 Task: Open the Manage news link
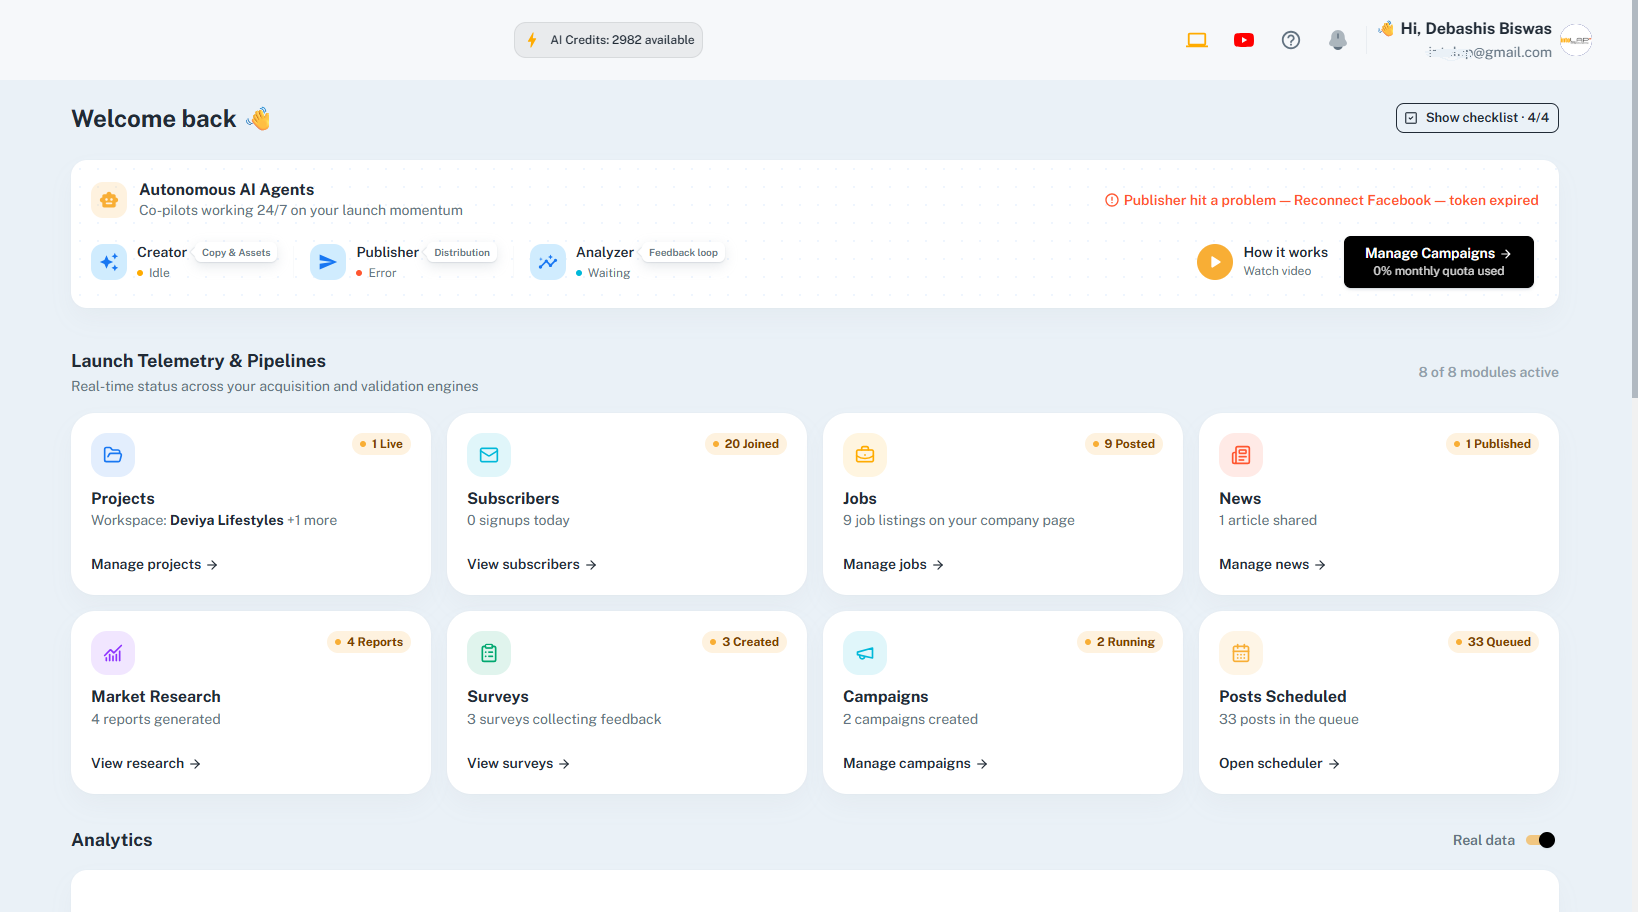tap(1272, 565)
